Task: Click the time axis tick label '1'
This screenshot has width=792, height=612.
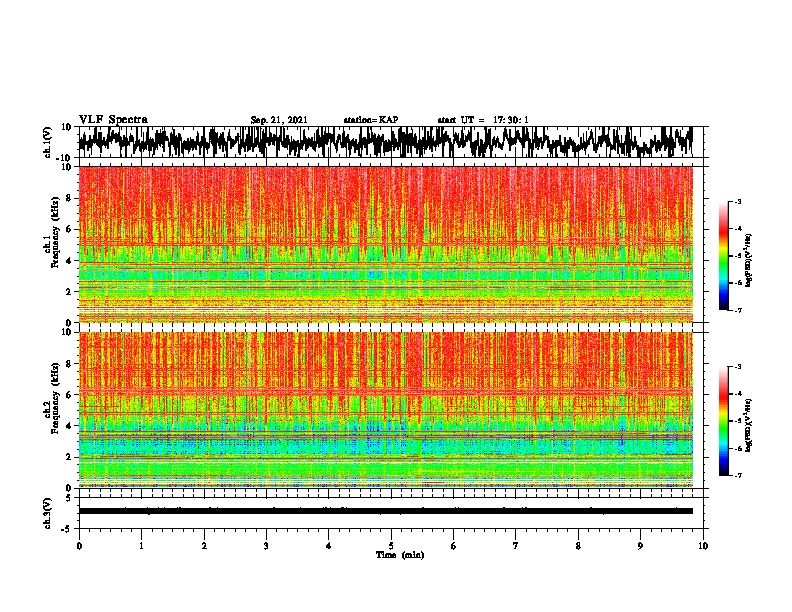Action: point(141,546)
